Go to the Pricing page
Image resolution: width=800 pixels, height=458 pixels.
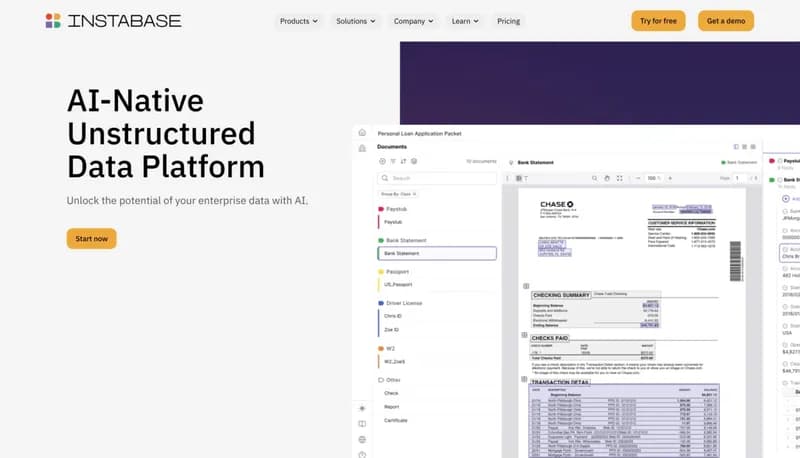[508, 21]
